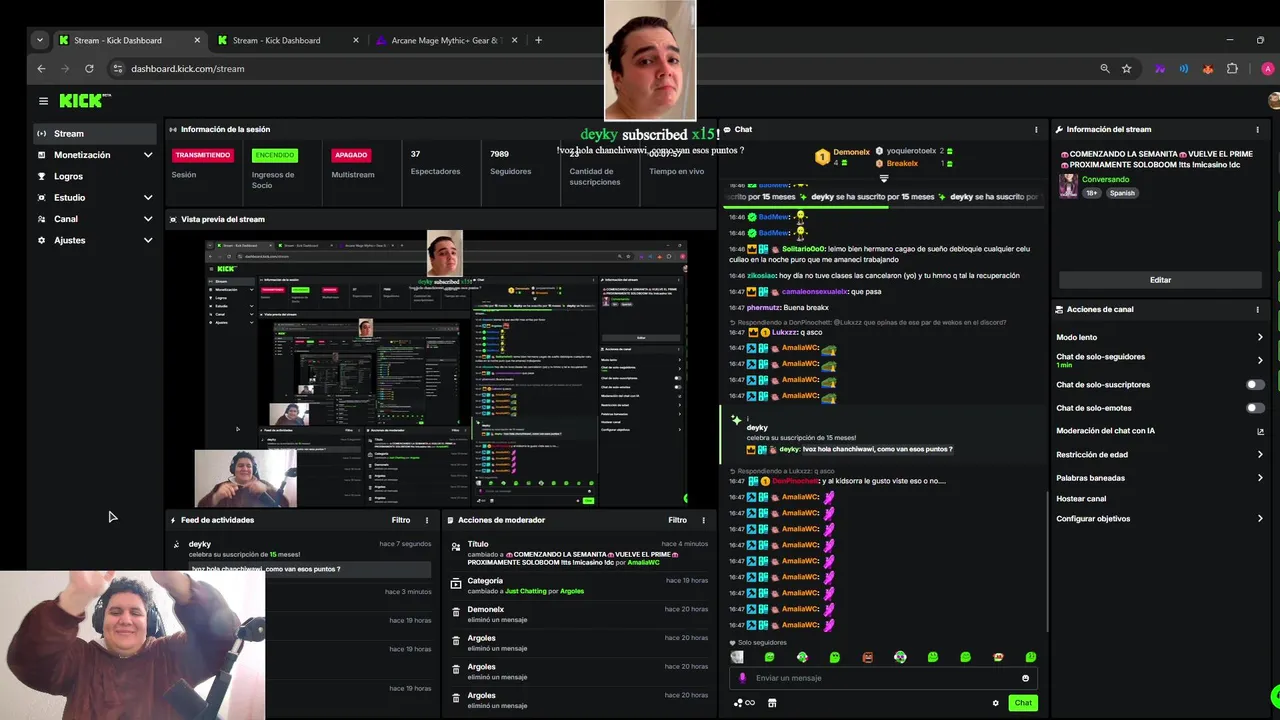Image resolution: width=1280 pixels, height=720 pixels.
Task: Reload the dashboard page
Action: coord(89,69)
